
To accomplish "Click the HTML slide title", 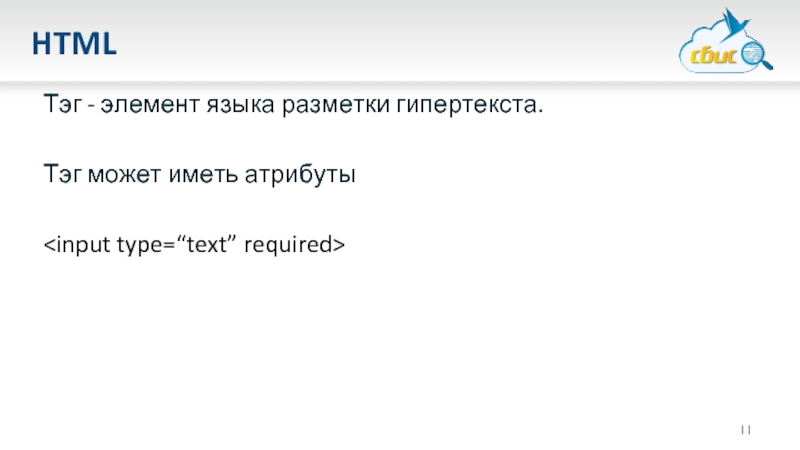I will coord(74,44).
